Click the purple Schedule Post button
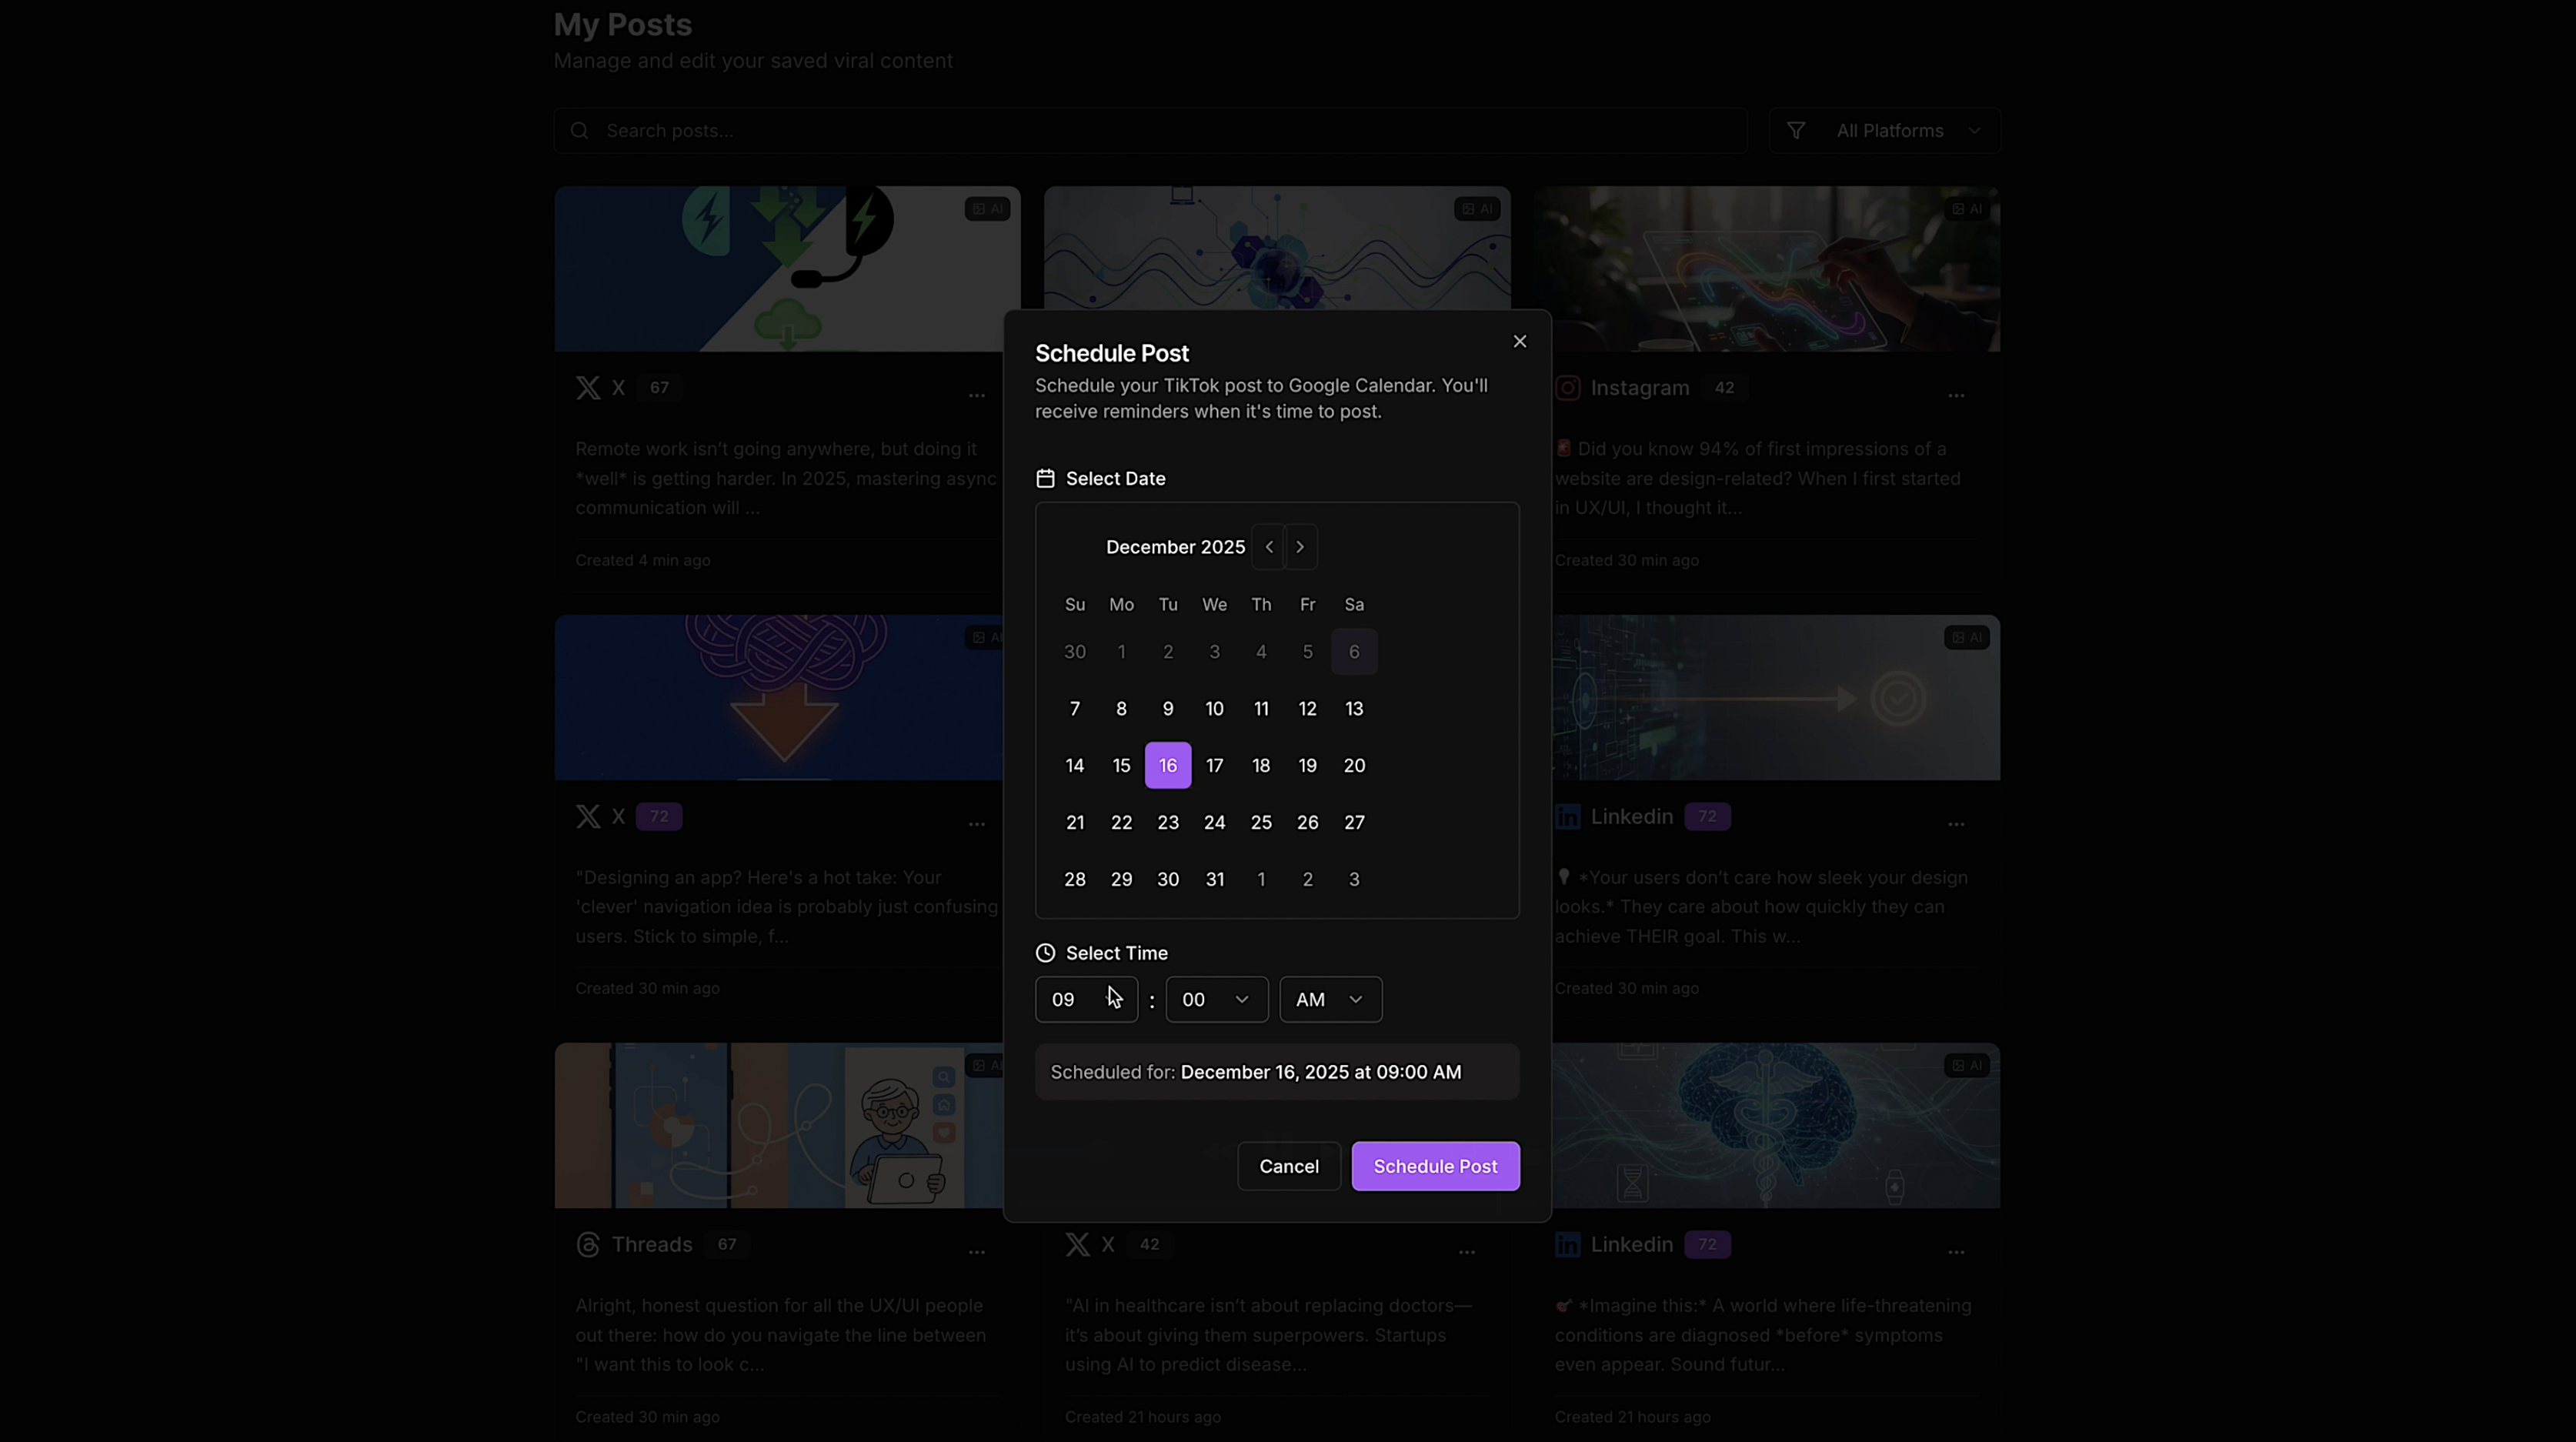2576x1442 pixels. [1435, 1166]
